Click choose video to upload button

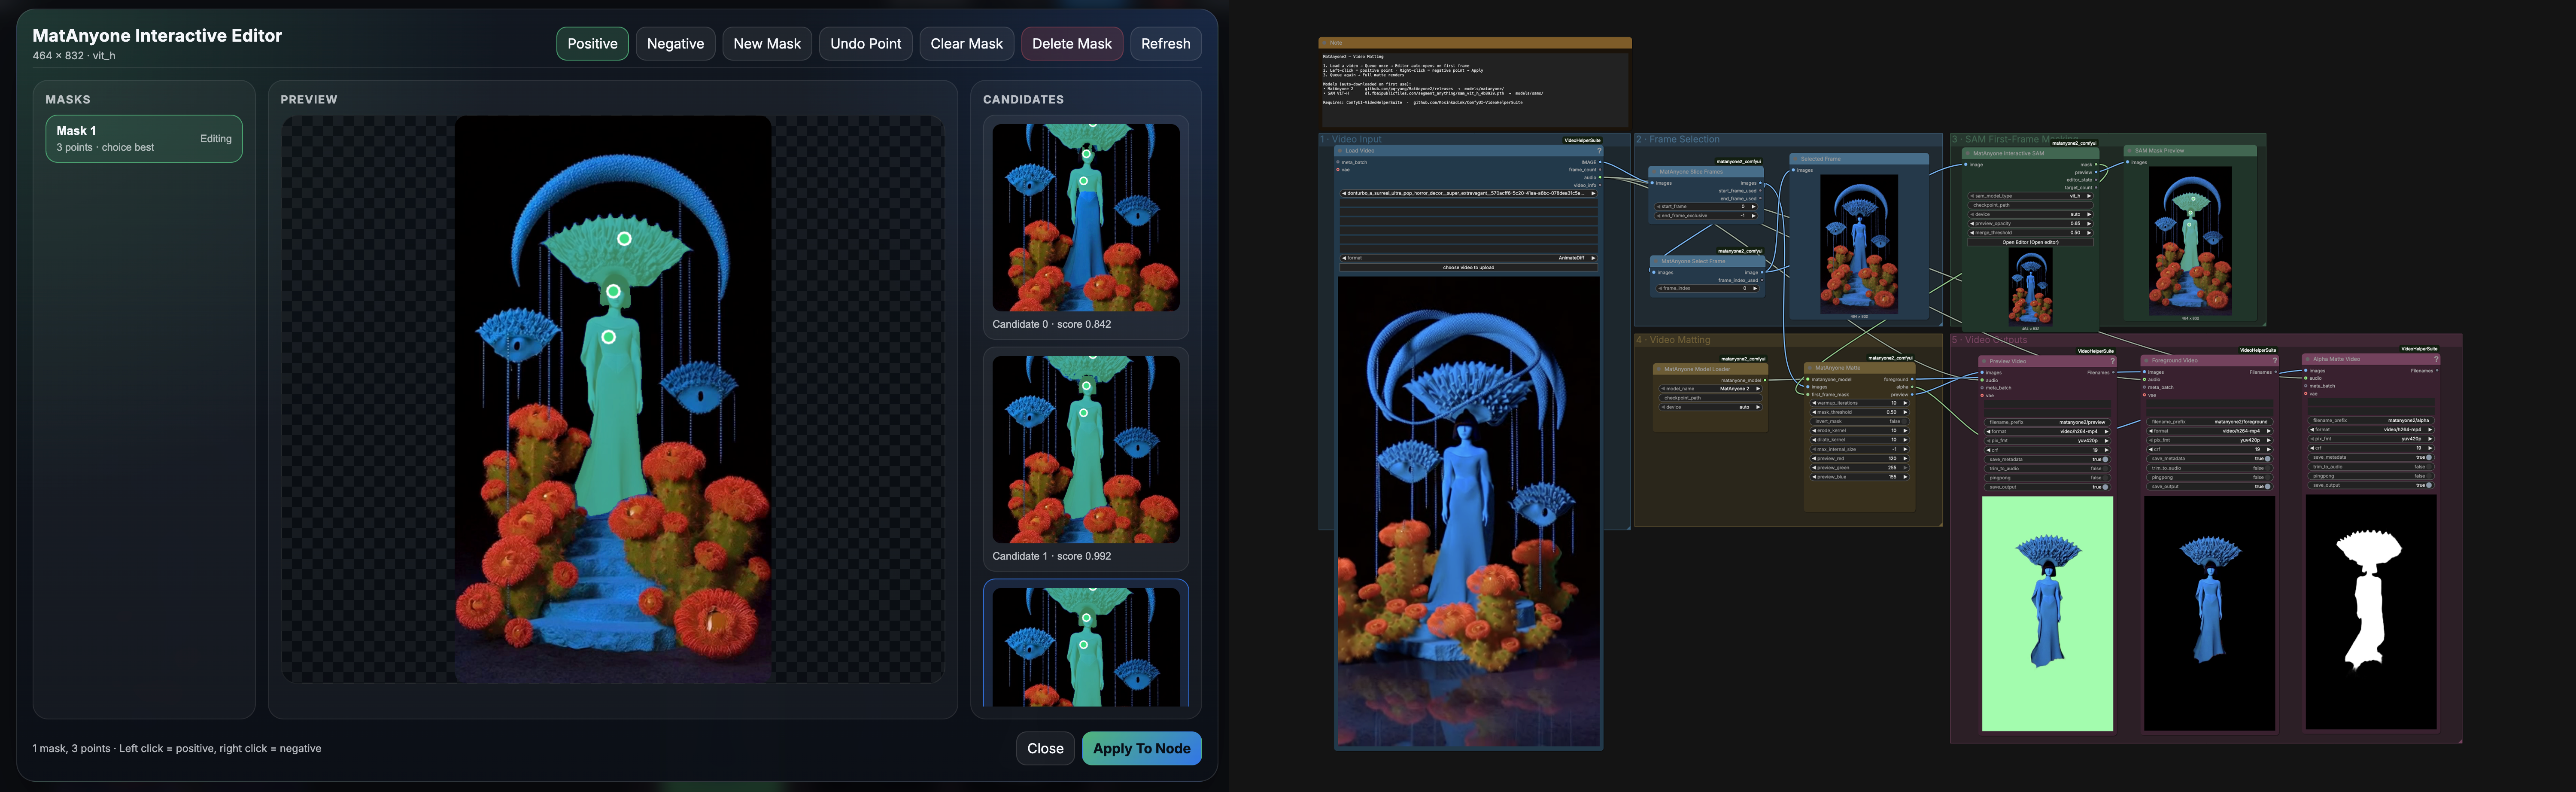pyautogui.click(x=1469, y=267)
